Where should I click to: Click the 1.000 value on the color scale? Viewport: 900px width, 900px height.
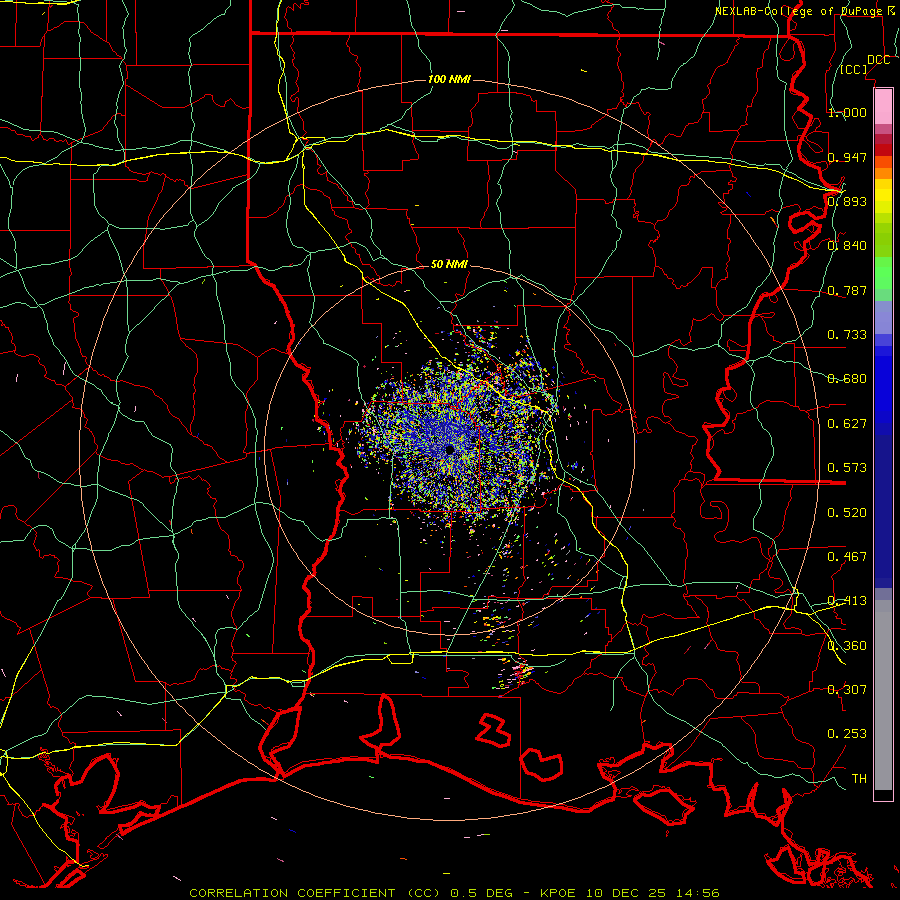[847, 112]
